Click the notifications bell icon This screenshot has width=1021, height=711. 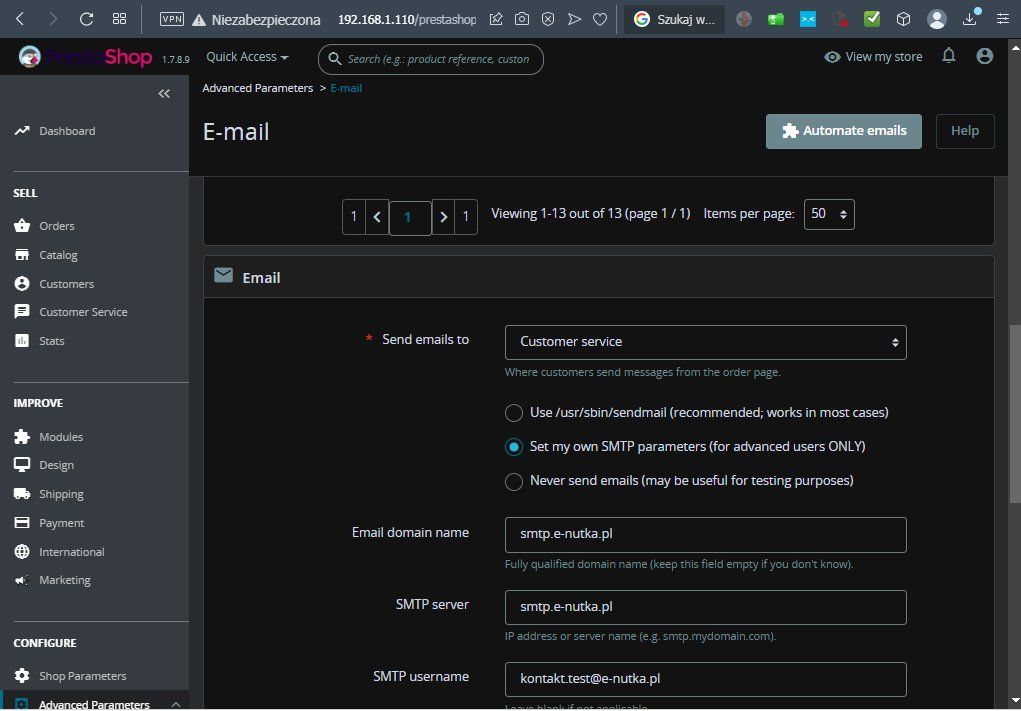[948, 56]
